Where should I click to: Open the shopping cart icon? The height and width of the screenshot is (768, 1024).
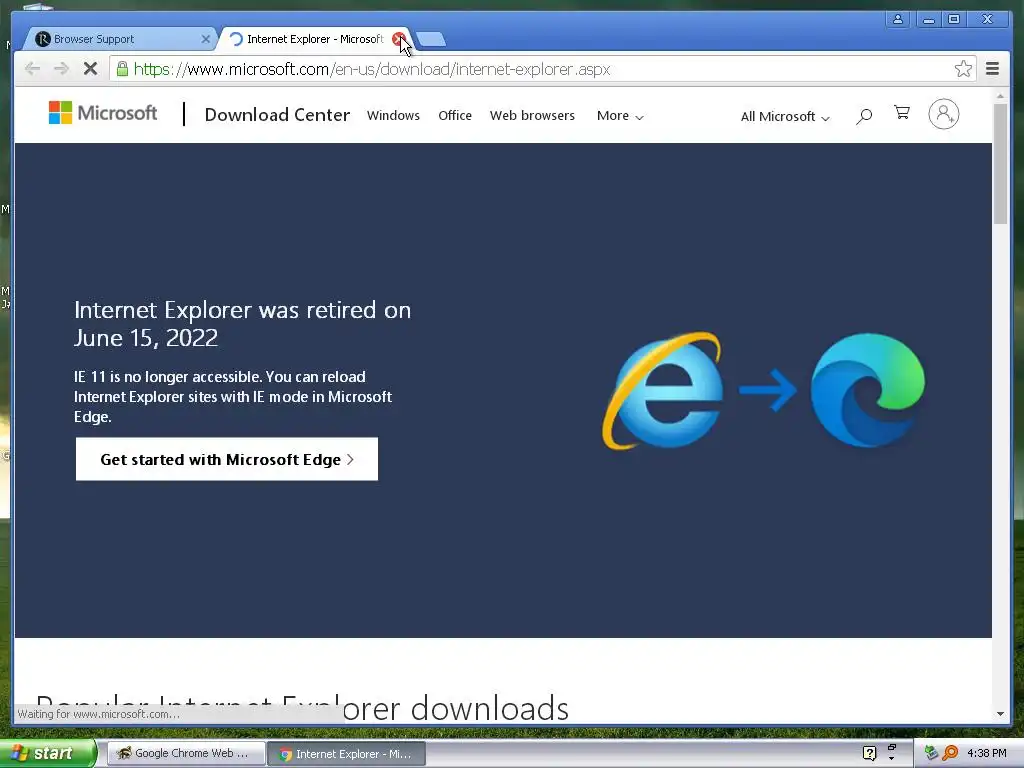pyautogui.click(x=902, y=113)
